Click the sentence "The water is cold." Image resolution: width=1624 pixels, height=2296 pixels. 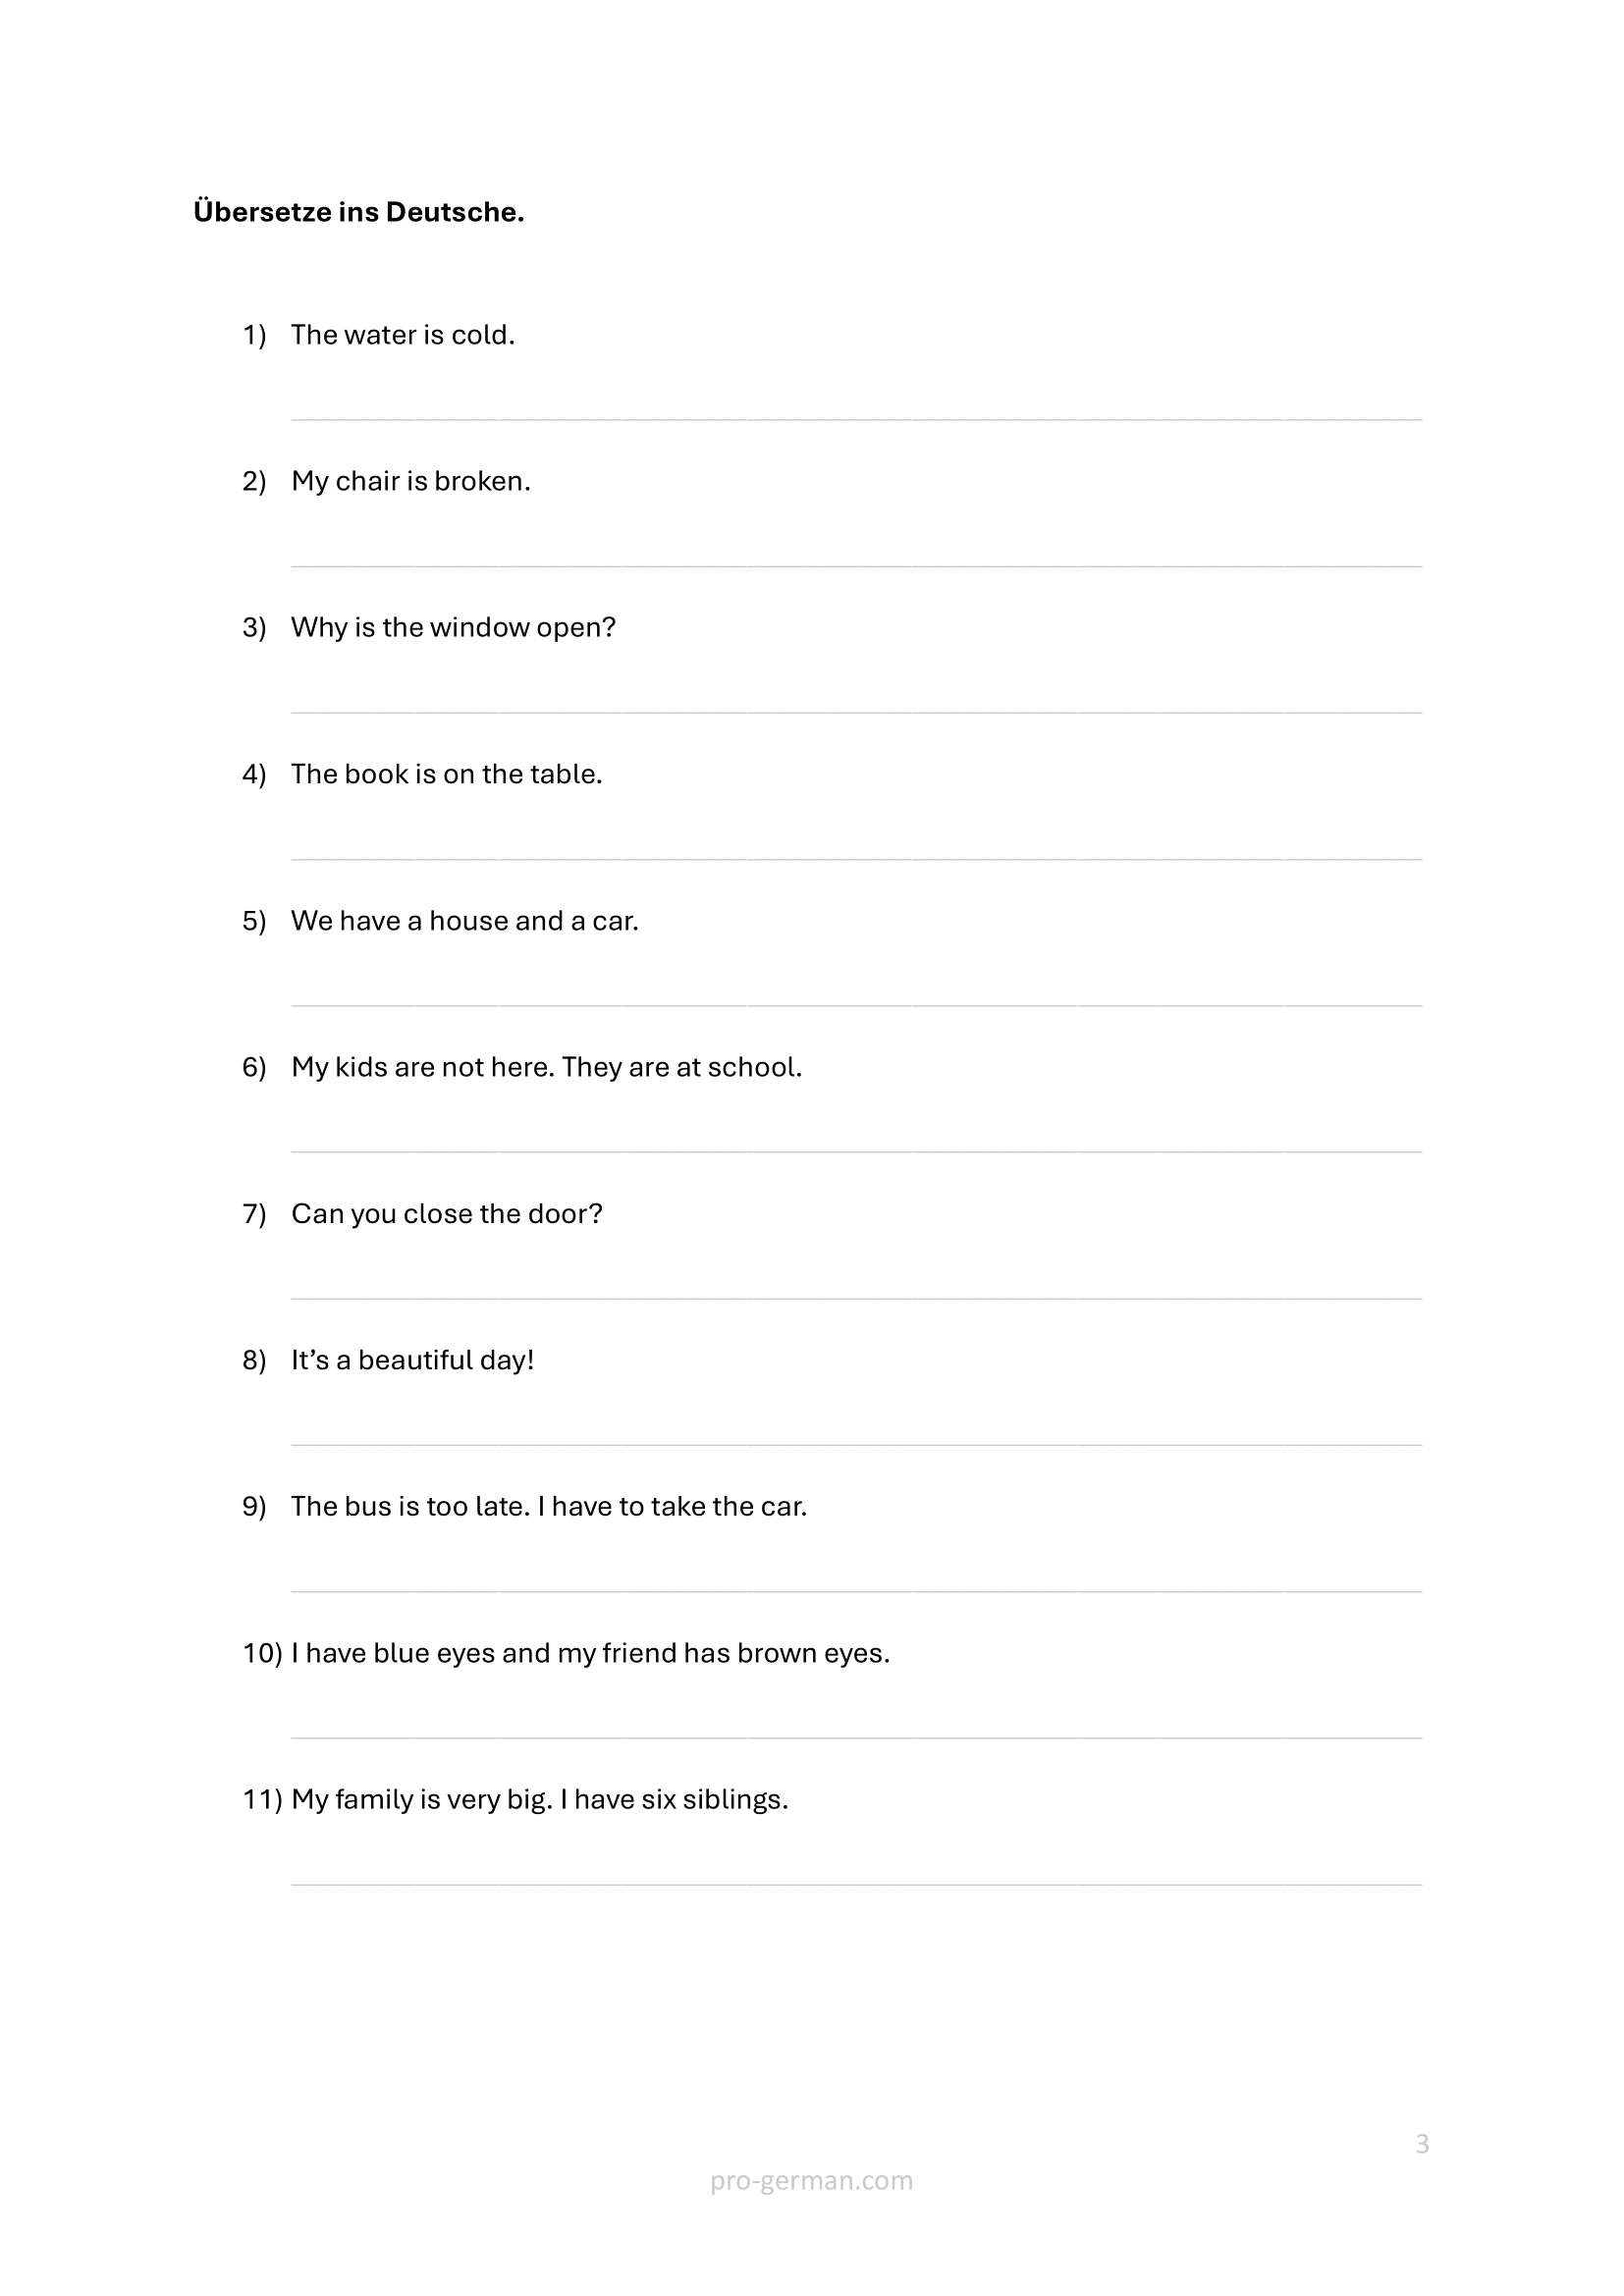(x=403, y=335)
